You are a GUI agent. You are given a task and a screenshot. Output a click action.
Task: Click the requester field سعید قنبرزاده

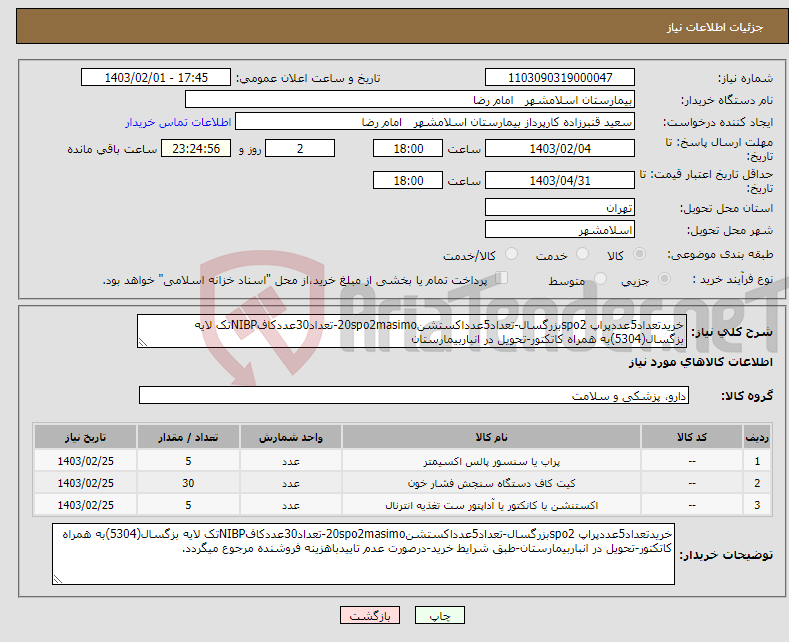(435, 122)
